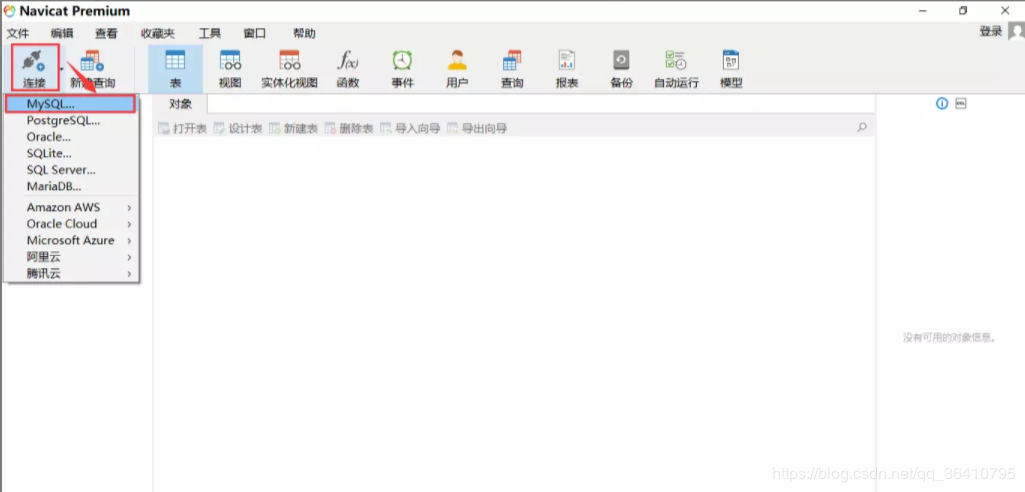Choose MySQL... from the connection menu
The image size is (1025, 492).
(x=70, y=103)
